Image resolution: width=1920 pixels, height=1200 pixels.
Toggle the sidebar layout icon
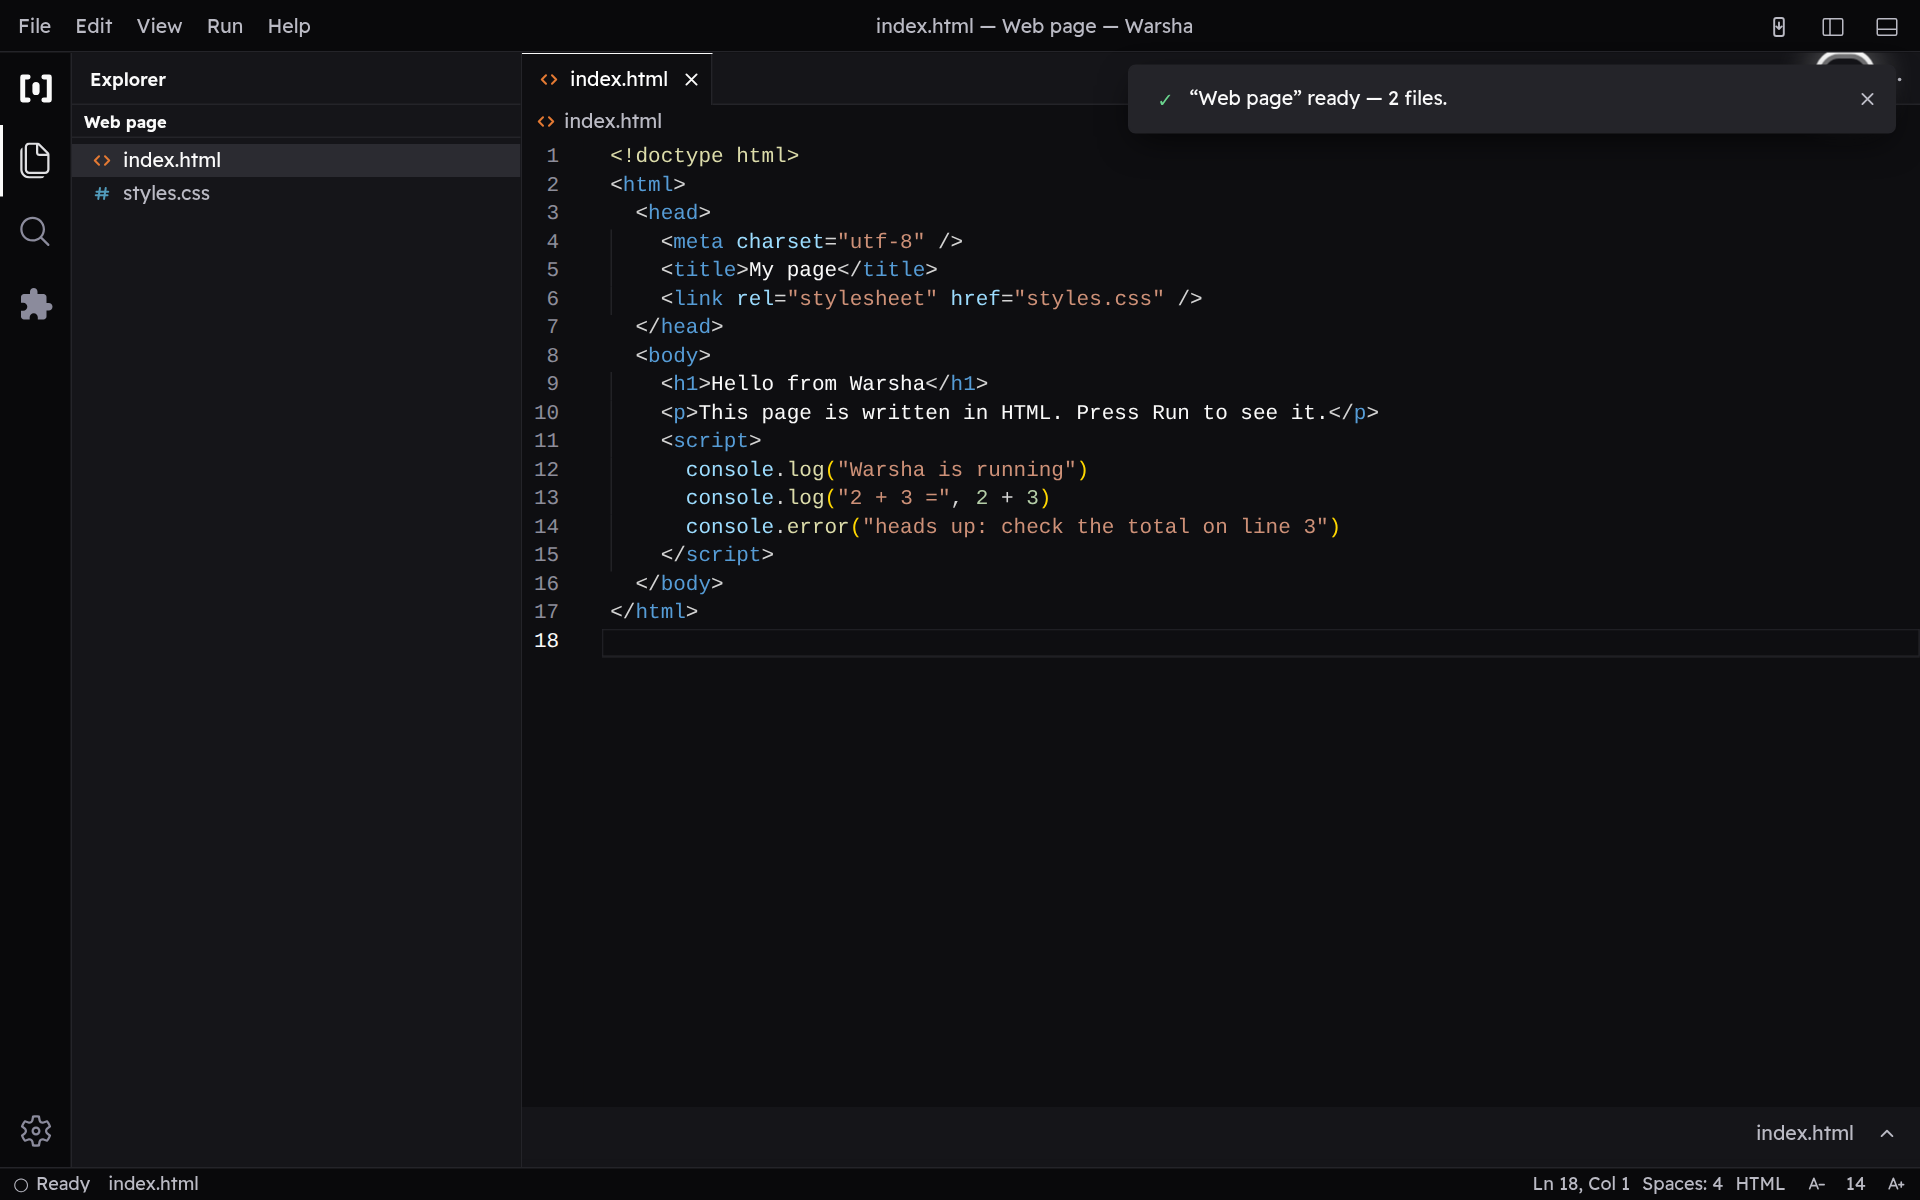pyautogui.click(x=1833, y=27)
